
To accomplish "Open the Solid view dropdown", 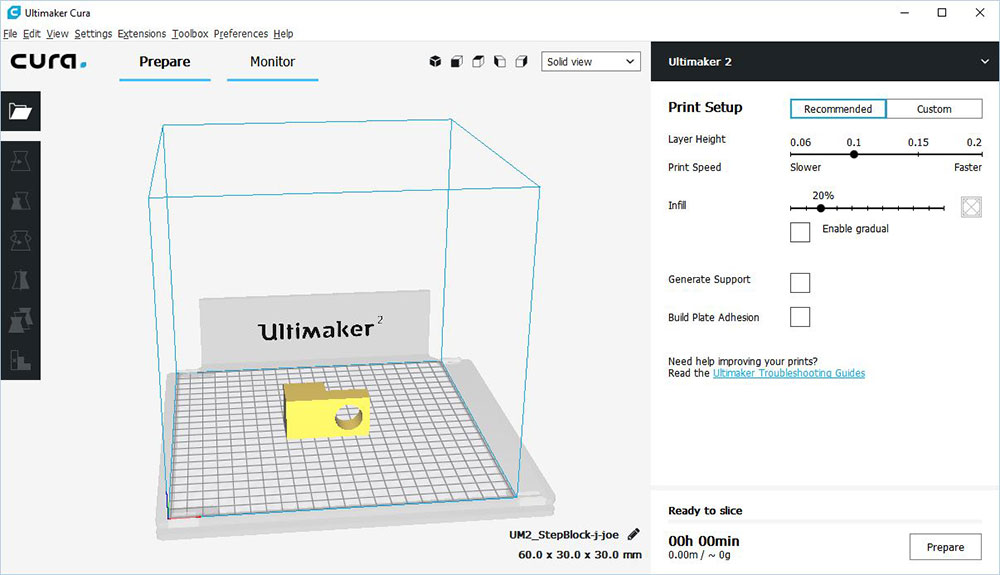I will coord(590,62).
